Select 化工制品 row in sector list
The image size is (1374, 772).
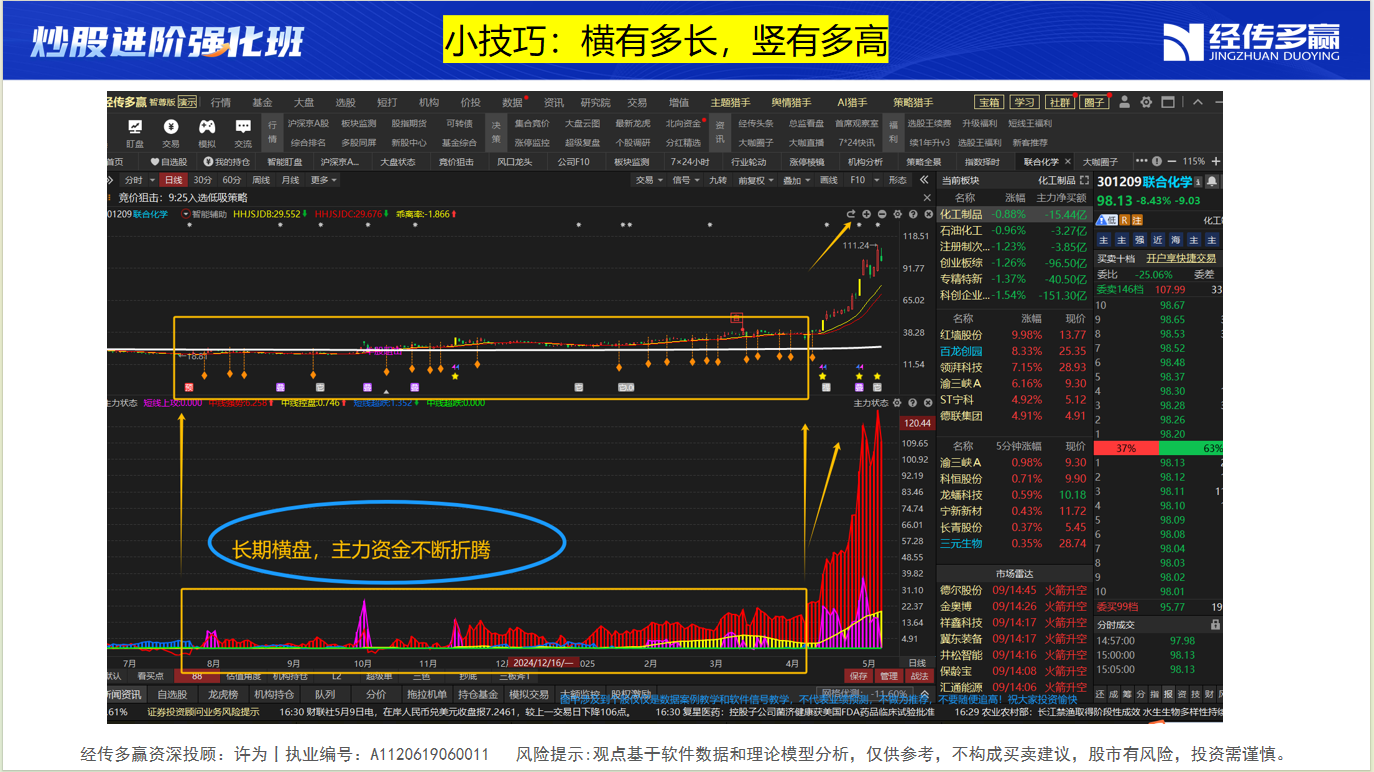pos(1013,214)
